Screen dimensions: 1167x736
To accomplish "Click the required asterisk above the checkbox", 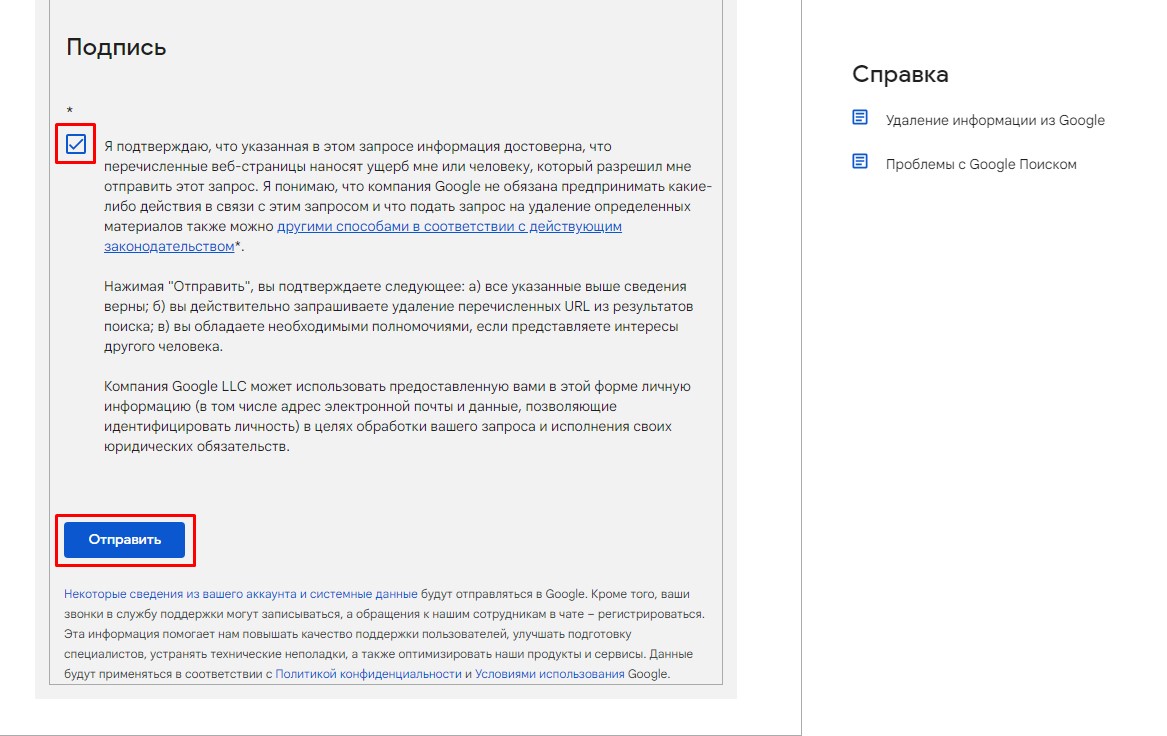I will [70, 111].
